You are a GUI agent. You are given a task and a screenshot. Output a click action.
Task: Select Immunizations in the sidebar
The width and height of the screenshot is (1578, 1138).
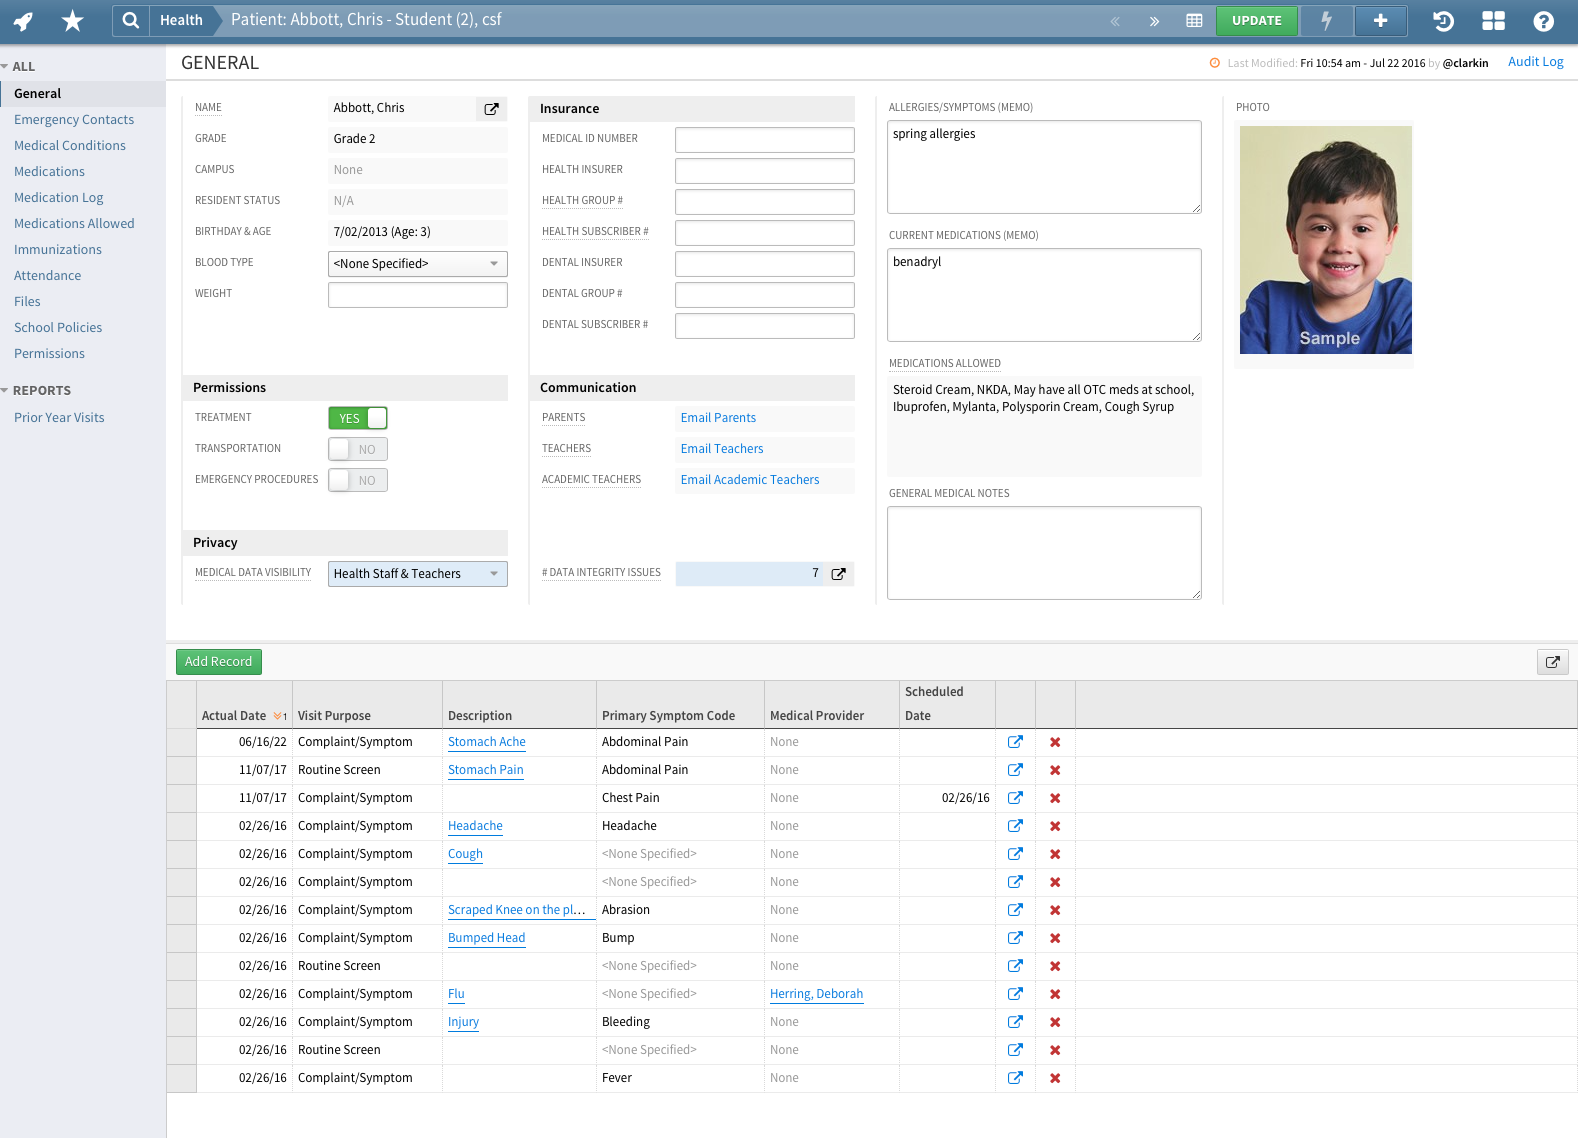click(58, 250)
